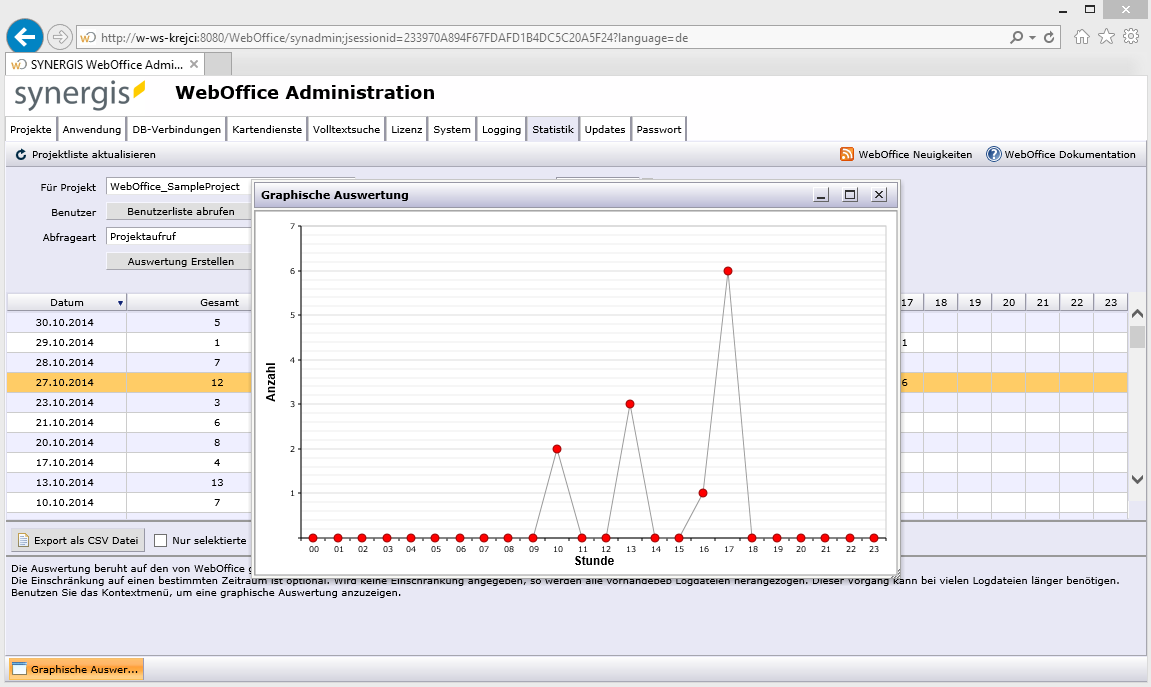Click the refresh icon next to Projektliste aktualisieren
The image size is (1151, 687).
pos(20,155)
